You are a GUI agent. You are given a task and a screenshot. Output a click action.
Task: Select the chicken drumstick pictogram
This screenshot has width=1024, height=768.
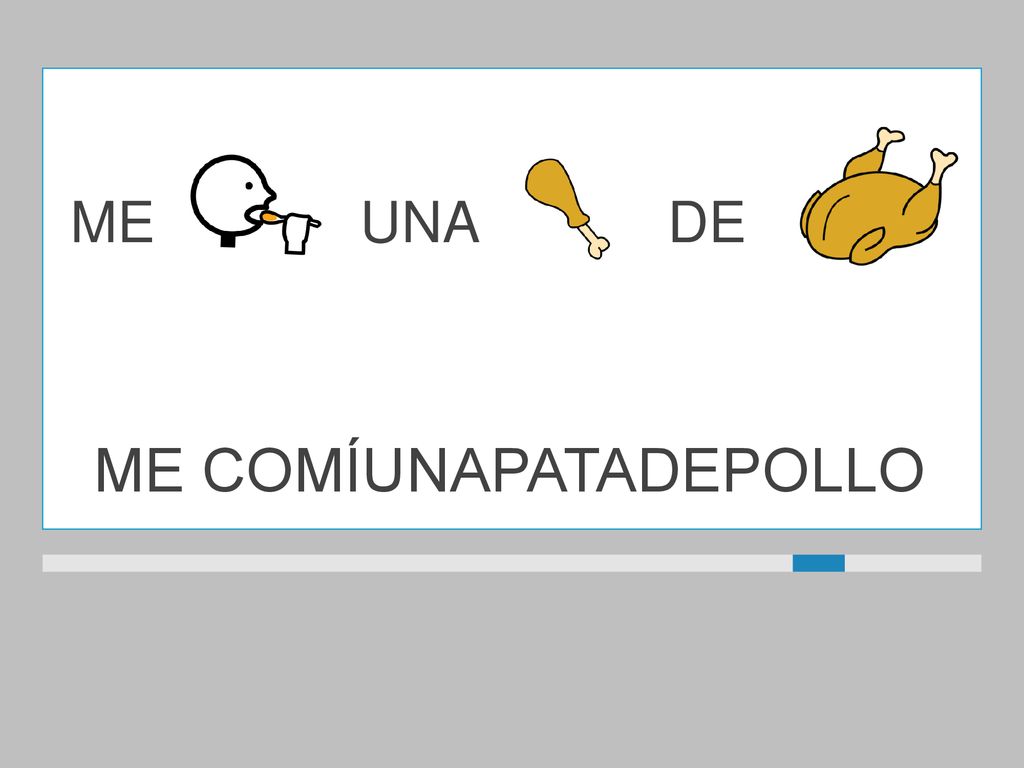click(568, 208)
